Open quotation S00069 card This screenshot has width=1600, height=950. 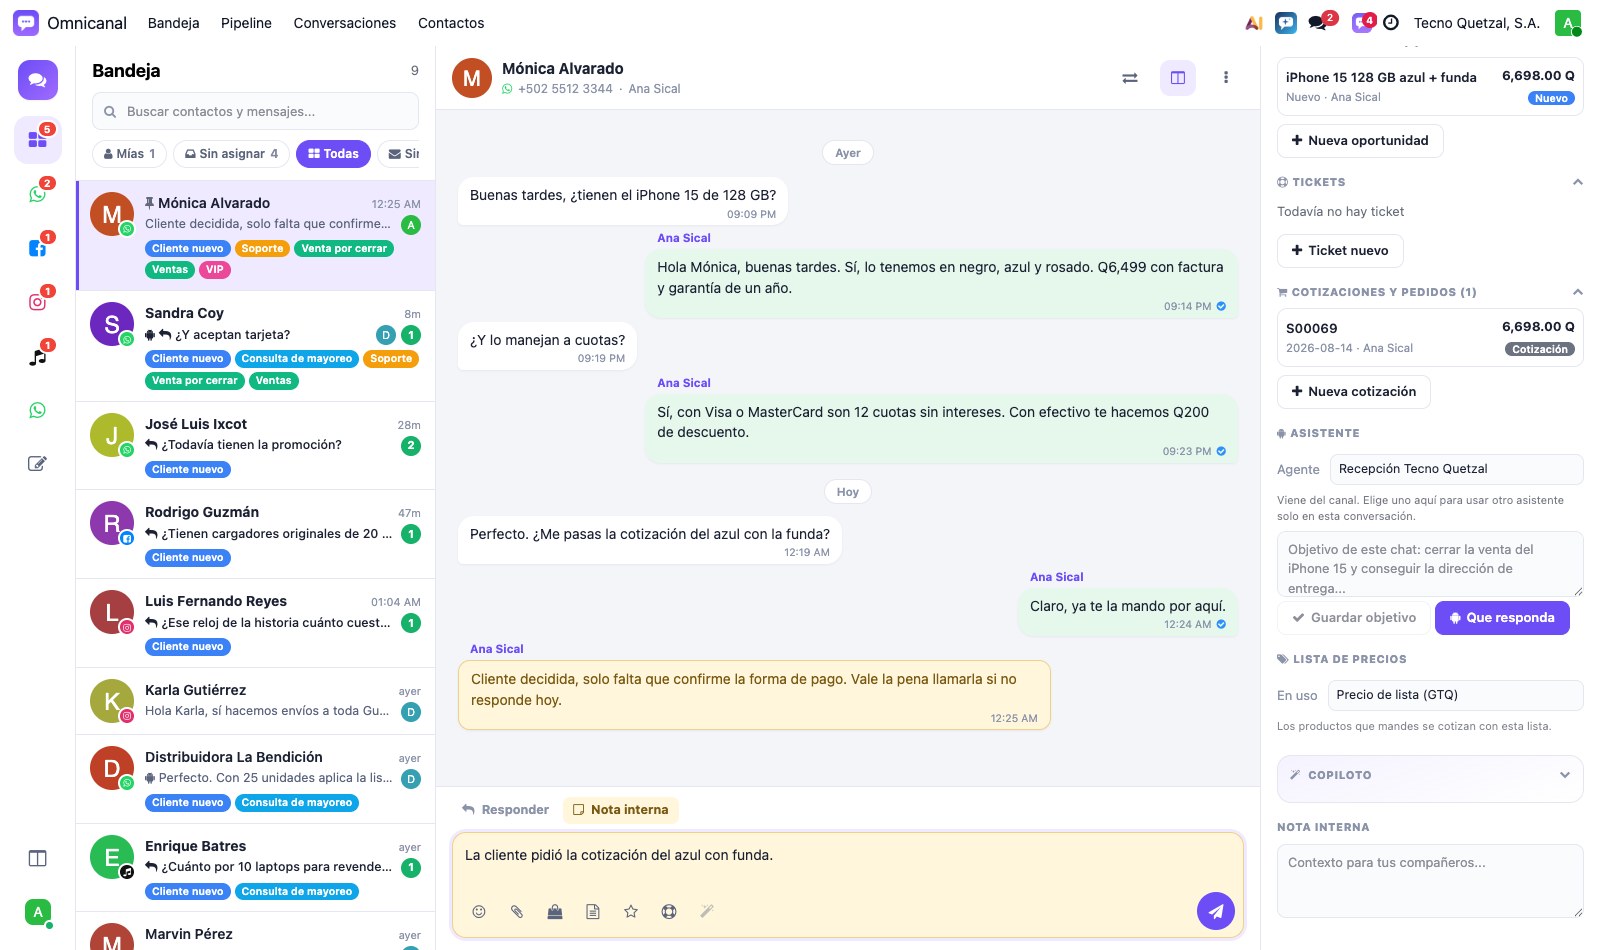1430,338
